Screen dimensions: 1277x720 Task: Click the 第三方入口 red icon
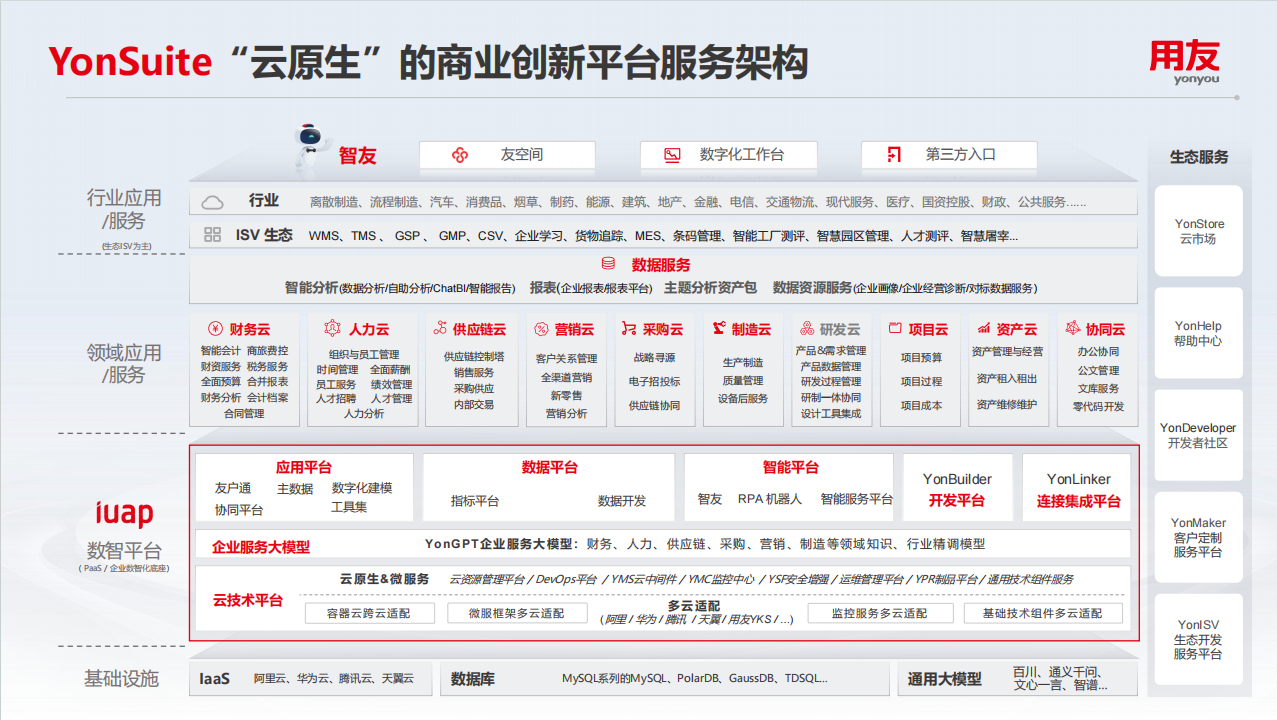pos(894,155)
